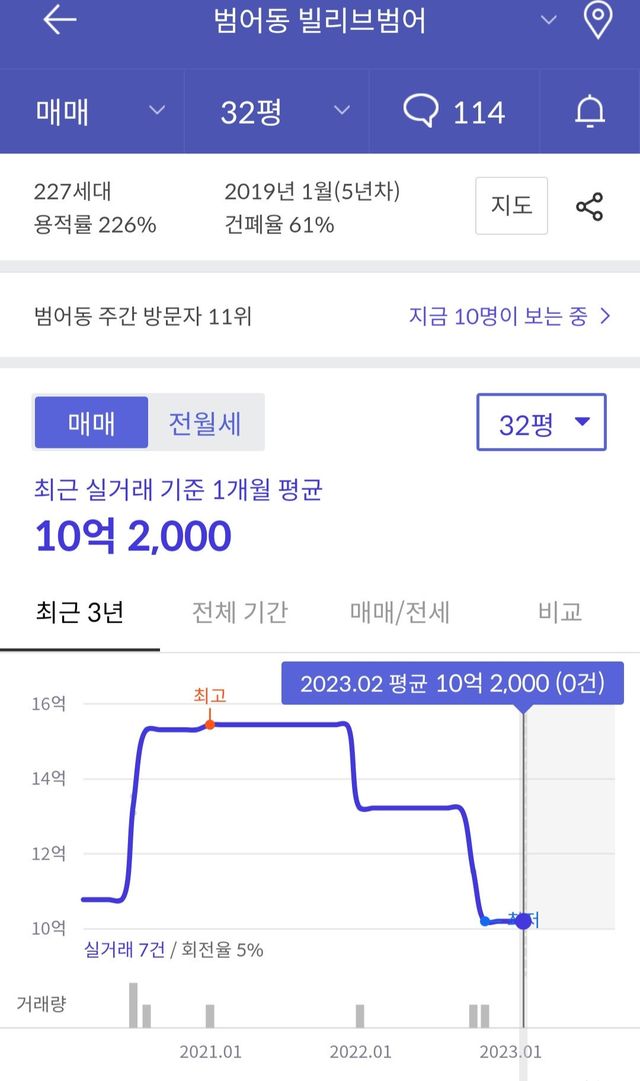Viewport: 640px width, 1081px height.
Task: Open the map location pin icon
Action: (x=597, y=21)
